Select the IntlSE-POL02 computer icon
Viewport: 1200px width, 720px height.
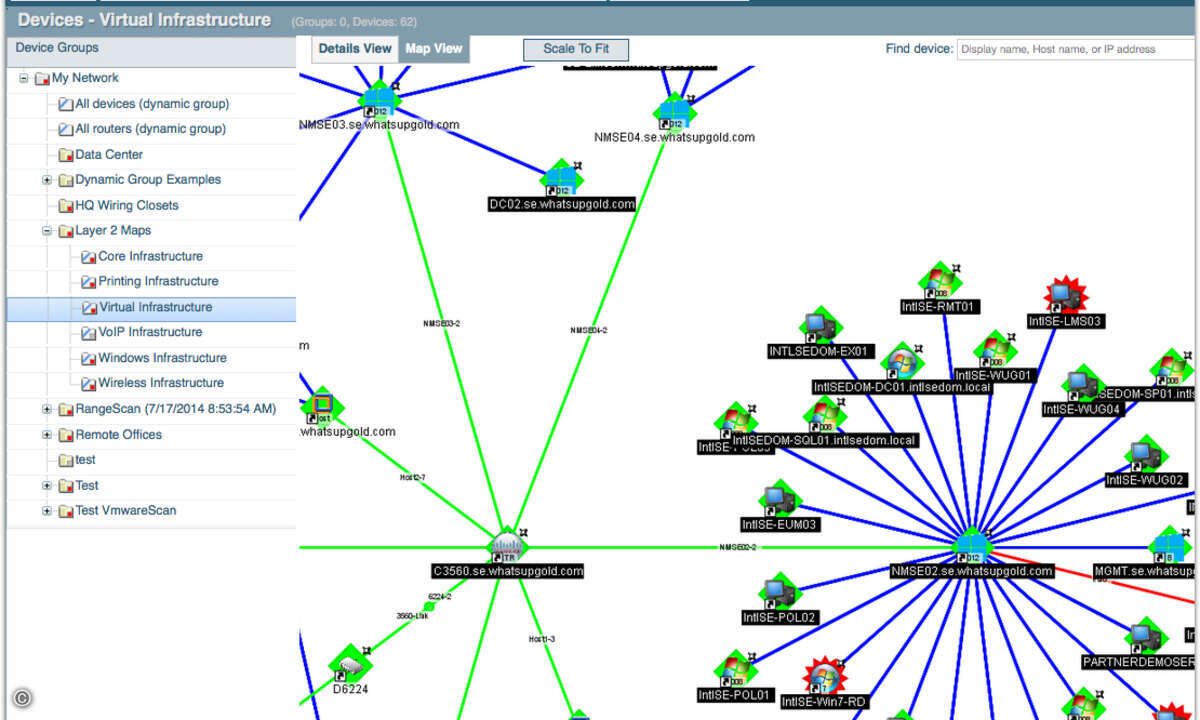pos(780,593)
